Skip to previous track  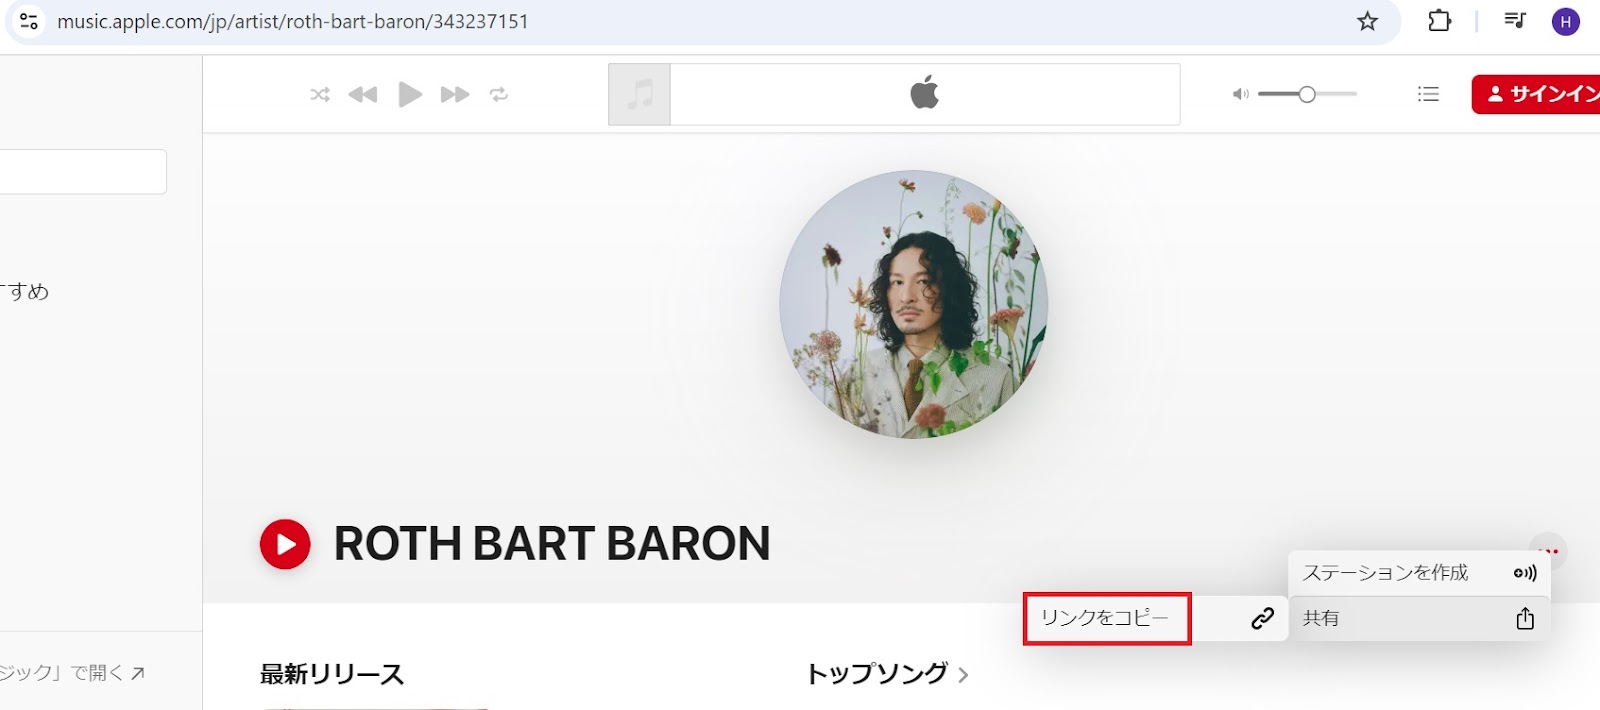pos(363,94)
